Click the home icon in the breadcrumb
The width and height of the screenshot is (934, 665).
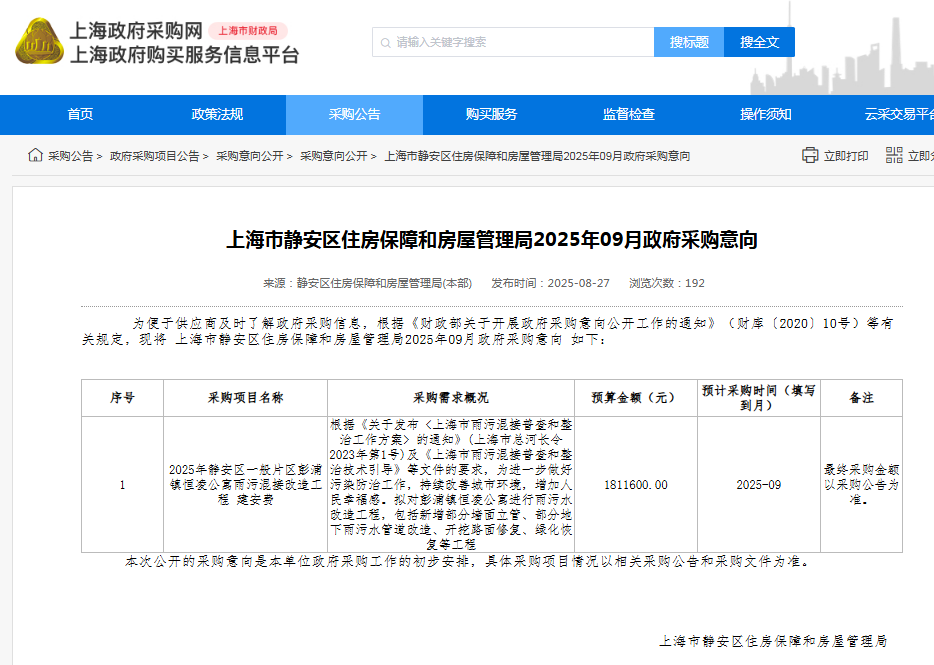35,156
